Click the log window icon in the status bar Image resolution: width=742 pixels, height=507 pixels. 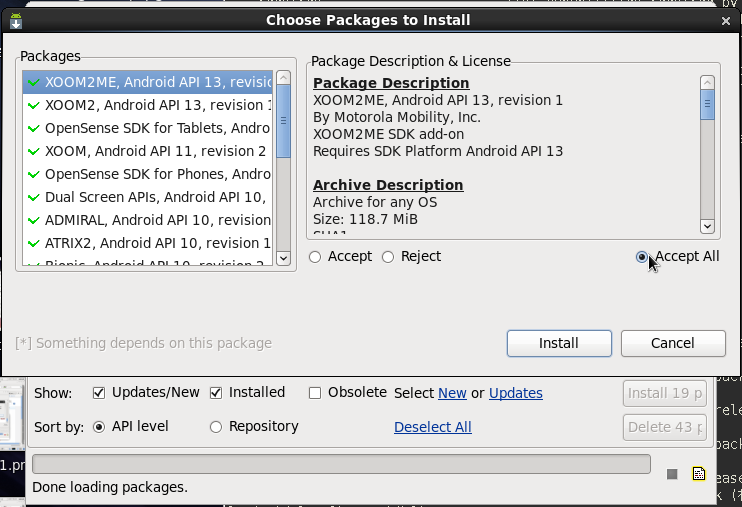699,473
